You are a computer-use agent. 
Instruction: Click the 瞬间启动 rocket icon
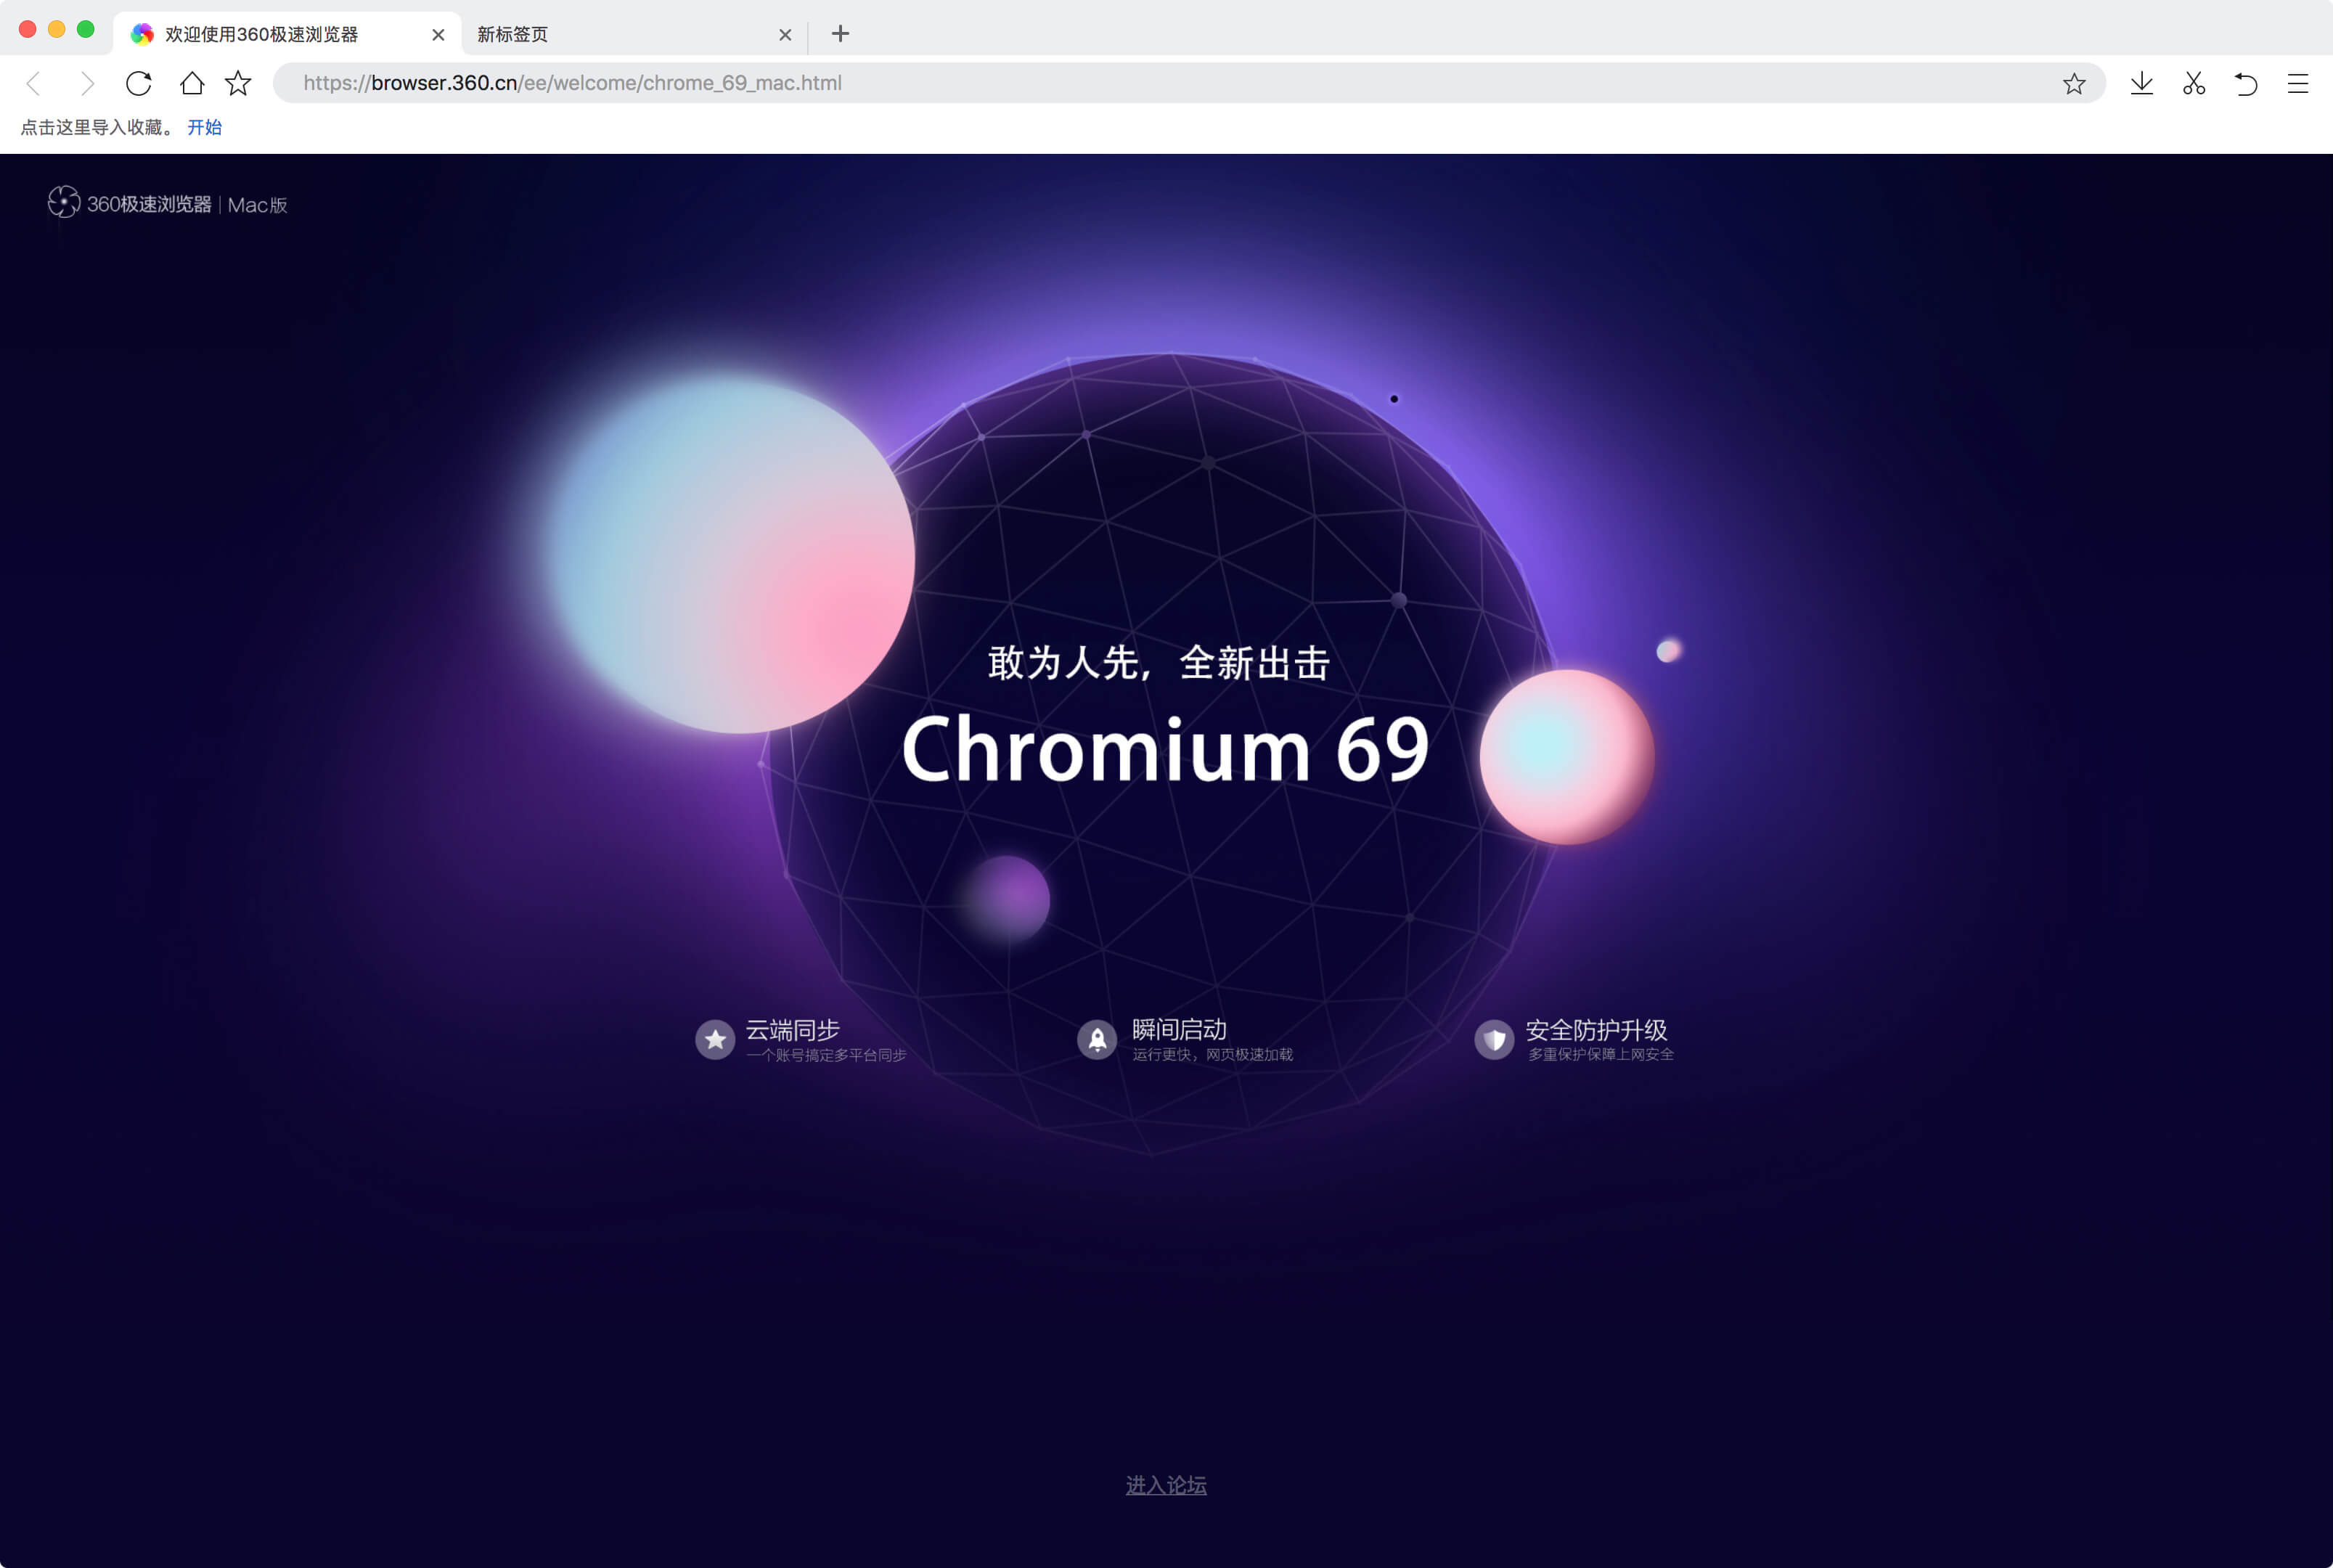coord(1097,1040)
